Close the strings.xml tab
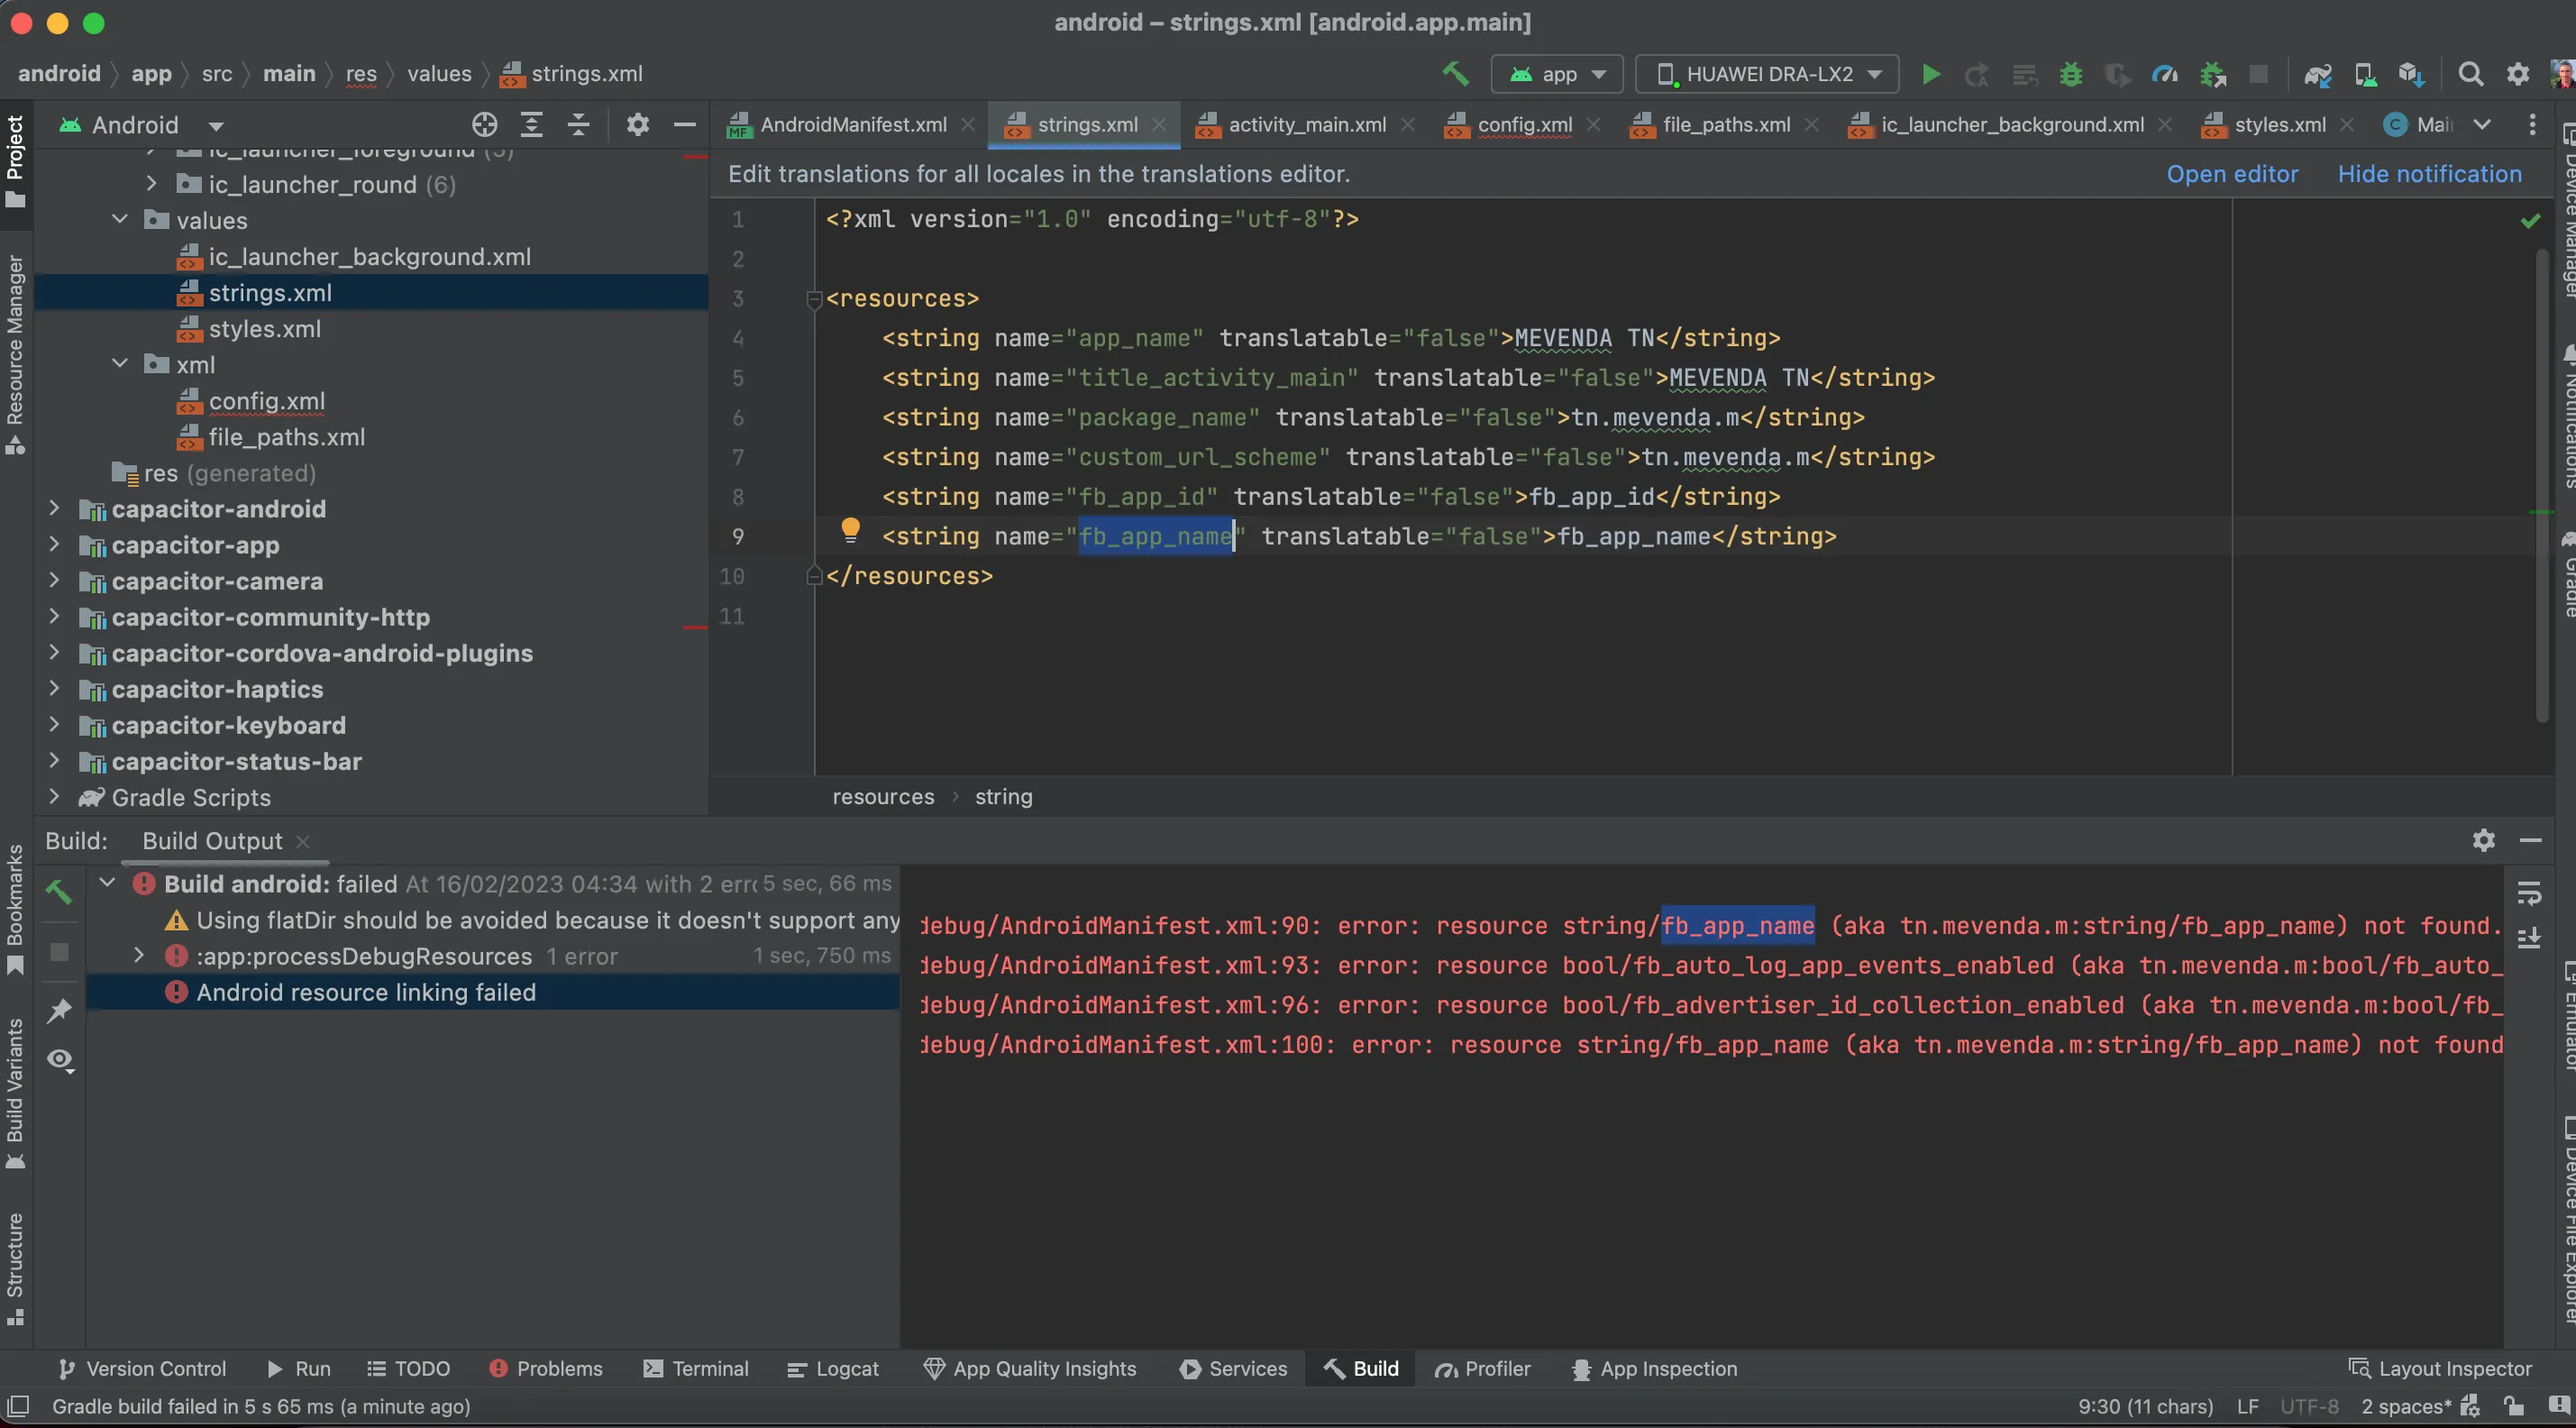This screenshot has height=1428, width=2576. [1159, 125]
